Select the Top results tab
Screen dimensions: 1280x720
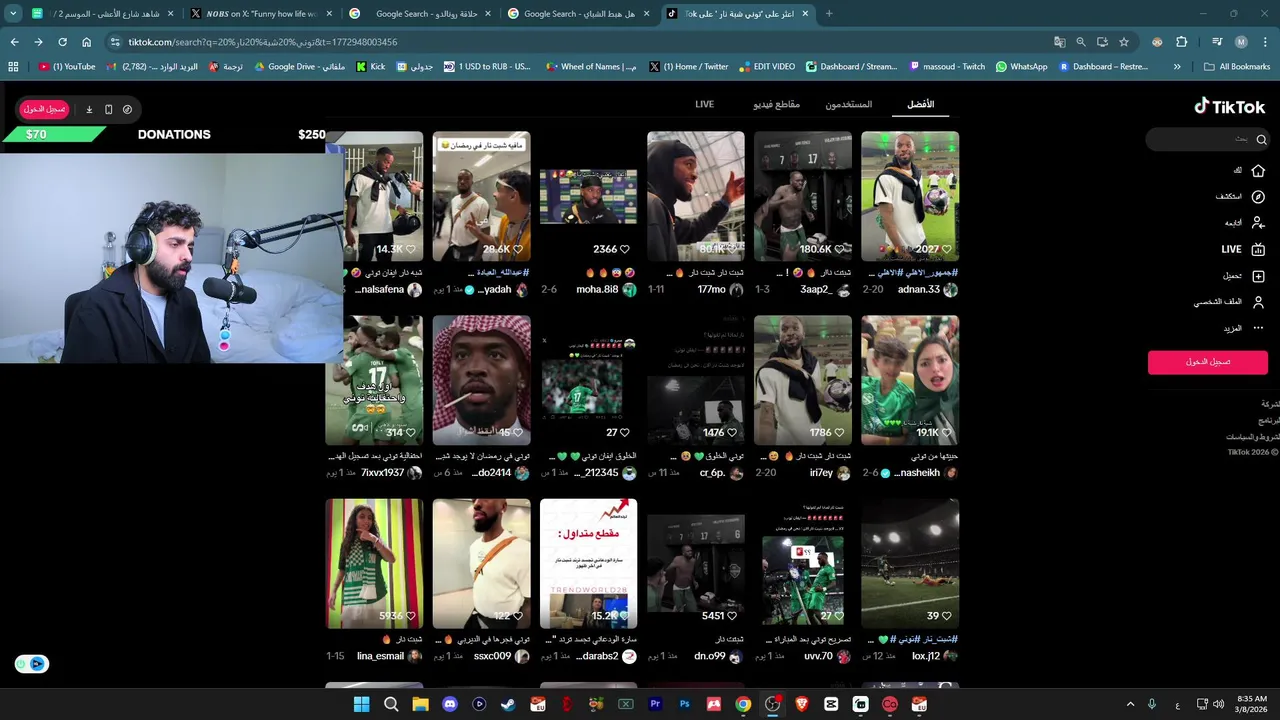(921, 104)
